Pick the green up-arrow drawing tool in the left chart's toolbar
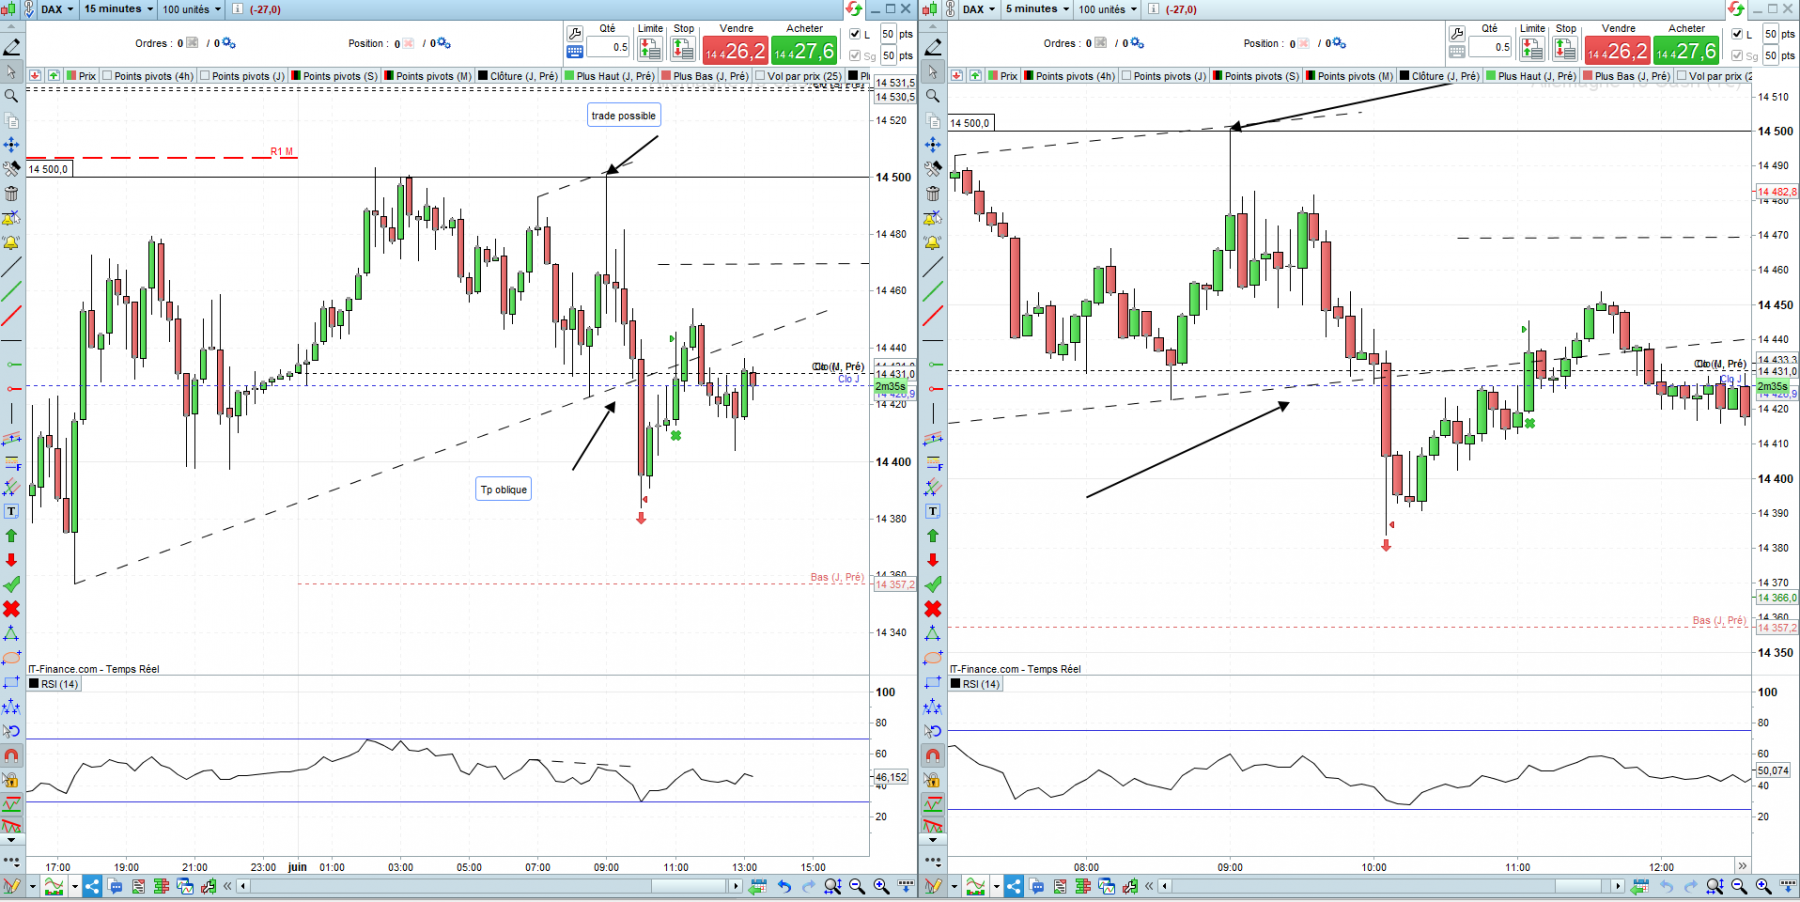The image size is (1800, 902). 11,536
